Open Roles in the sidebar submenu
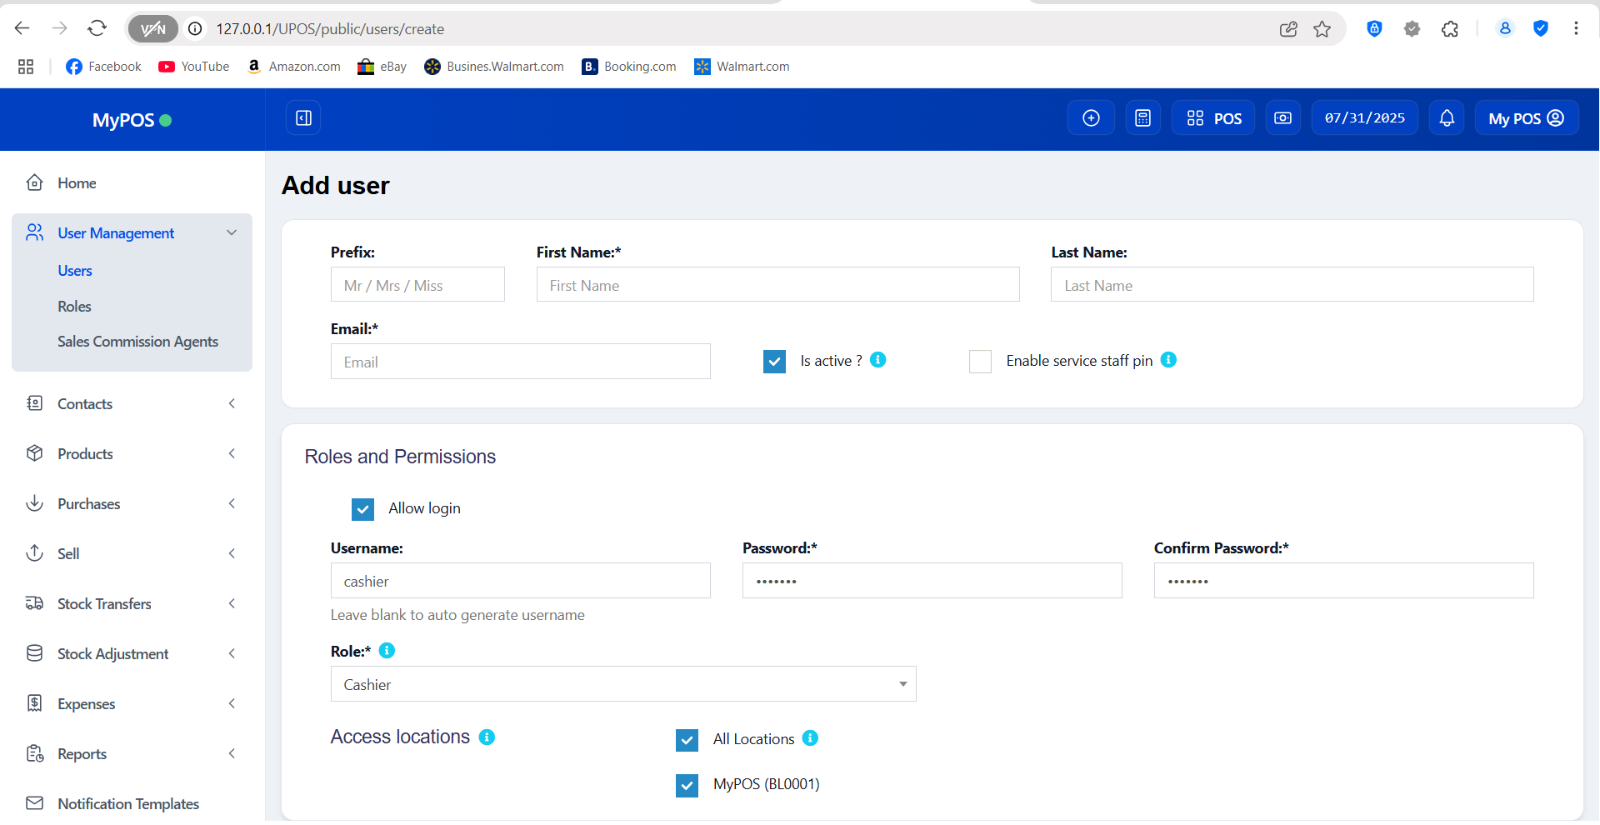 (x=74, y=307)
